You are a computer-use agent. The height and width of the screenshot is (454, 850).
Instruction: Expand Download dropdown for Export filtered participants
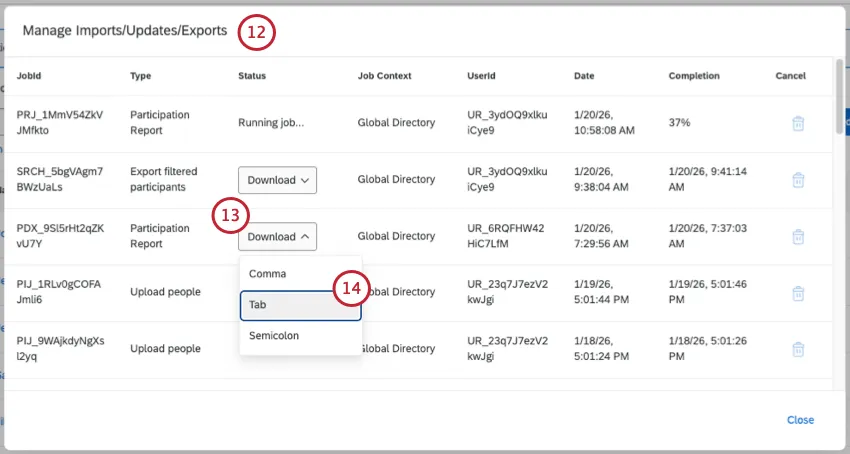click(277, 180)
